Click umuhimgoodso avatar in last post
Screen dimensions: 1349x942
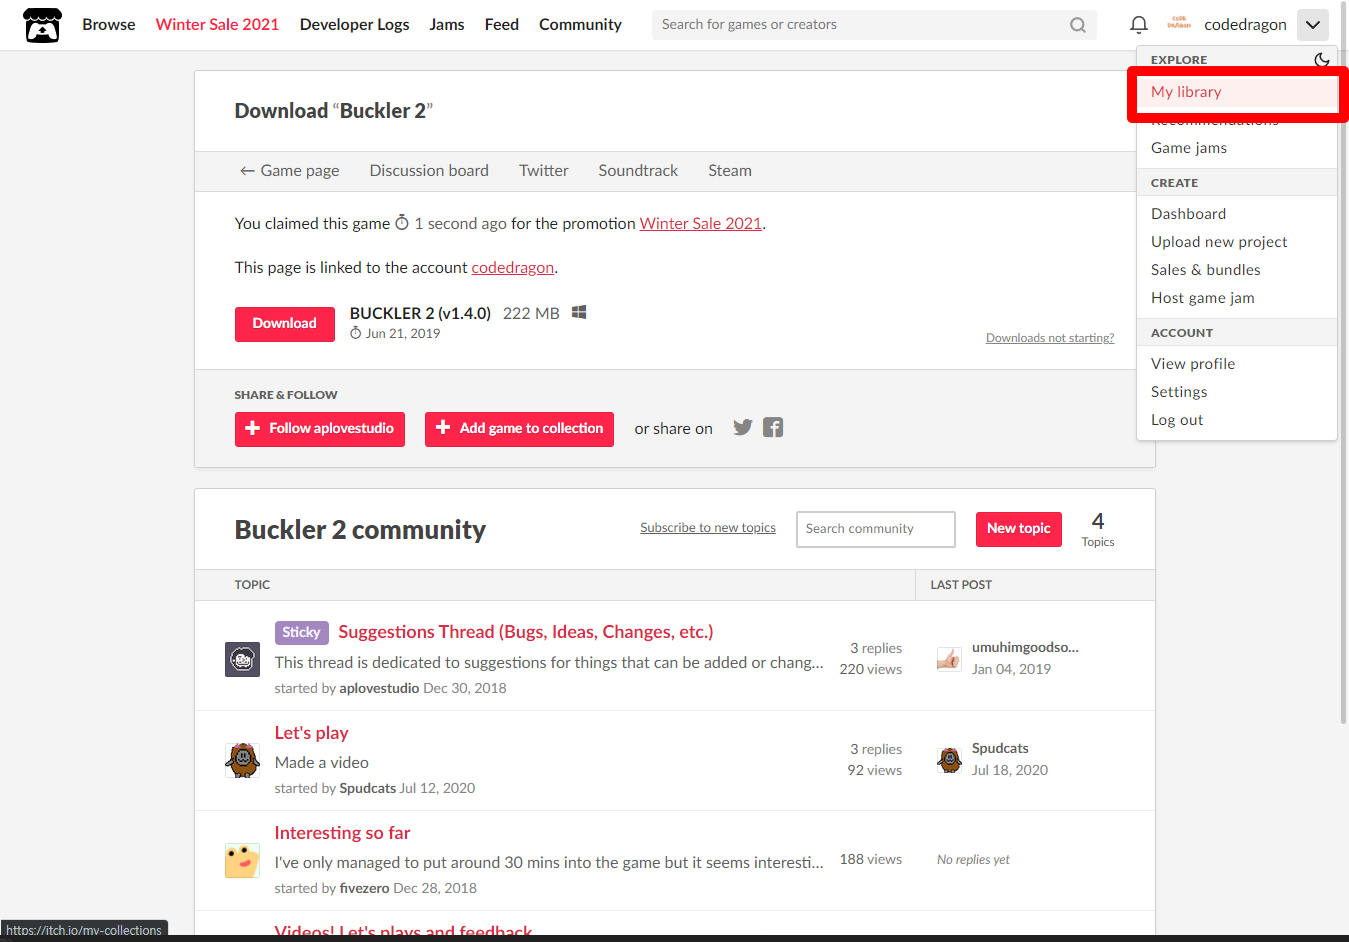949,658
